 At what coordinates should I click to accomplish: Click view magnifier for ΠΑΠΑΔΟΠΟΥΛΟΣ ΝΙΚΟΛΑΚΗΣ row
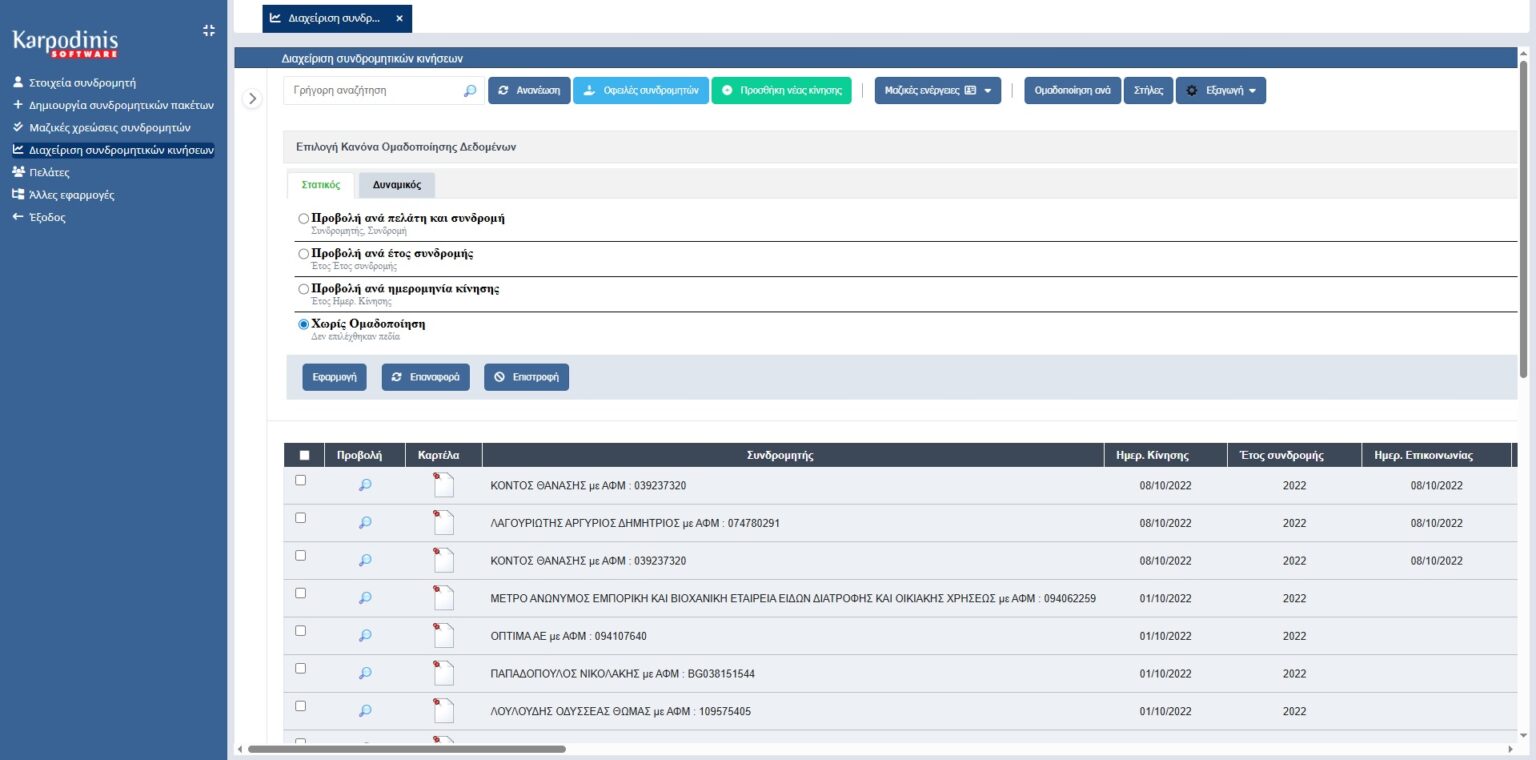tap(365, 673)
